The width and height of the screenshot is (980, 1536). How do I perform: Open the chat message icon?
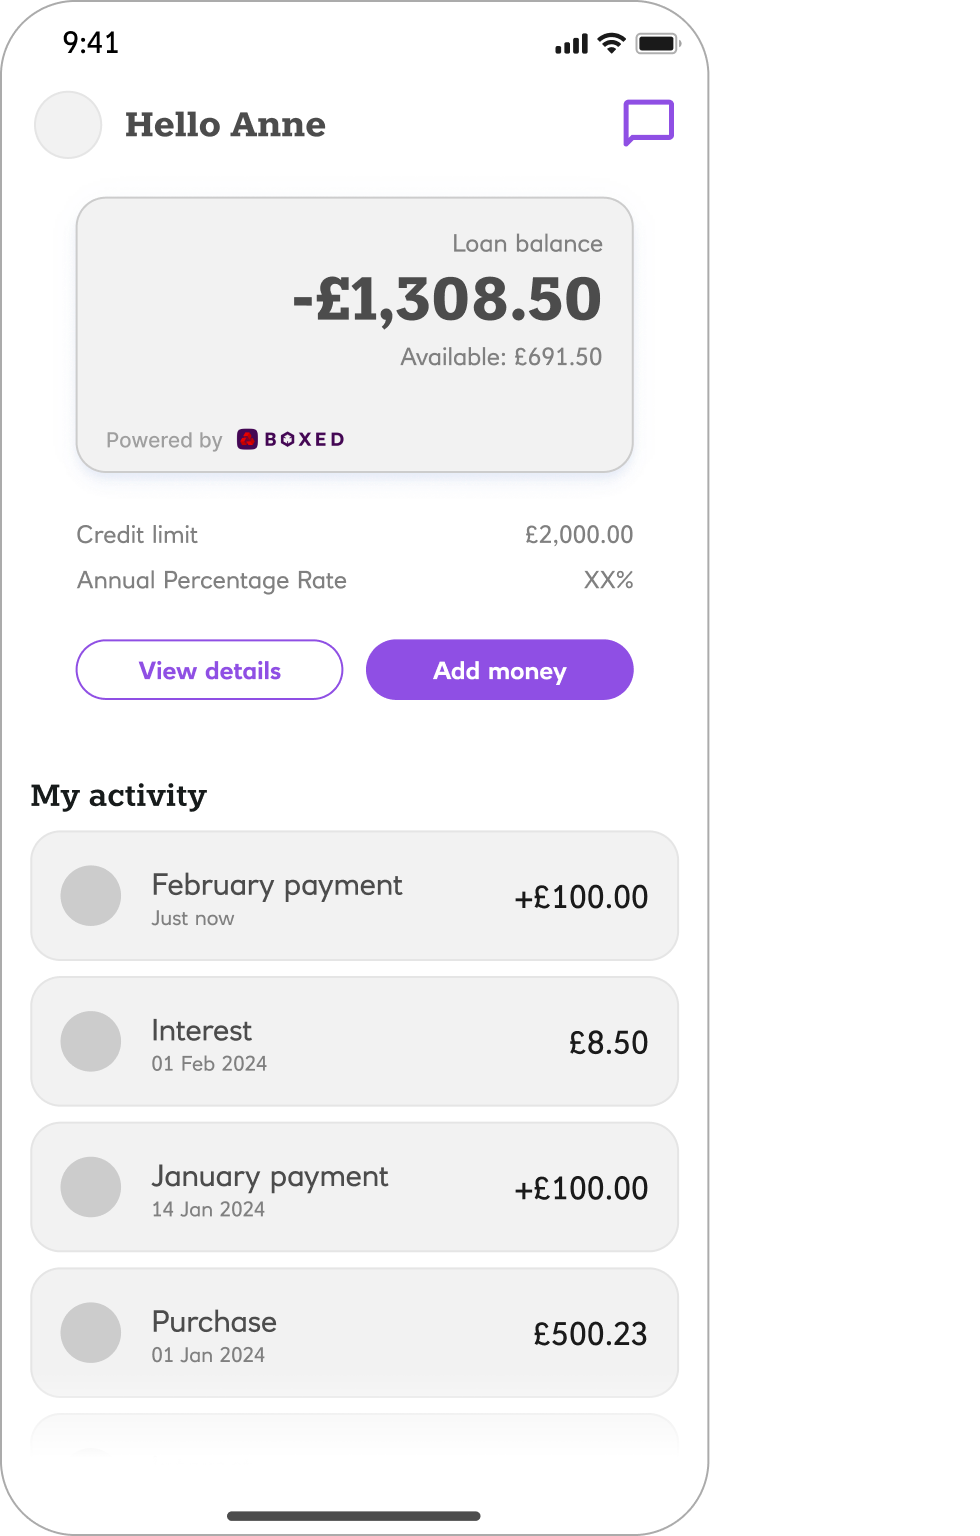649,122
